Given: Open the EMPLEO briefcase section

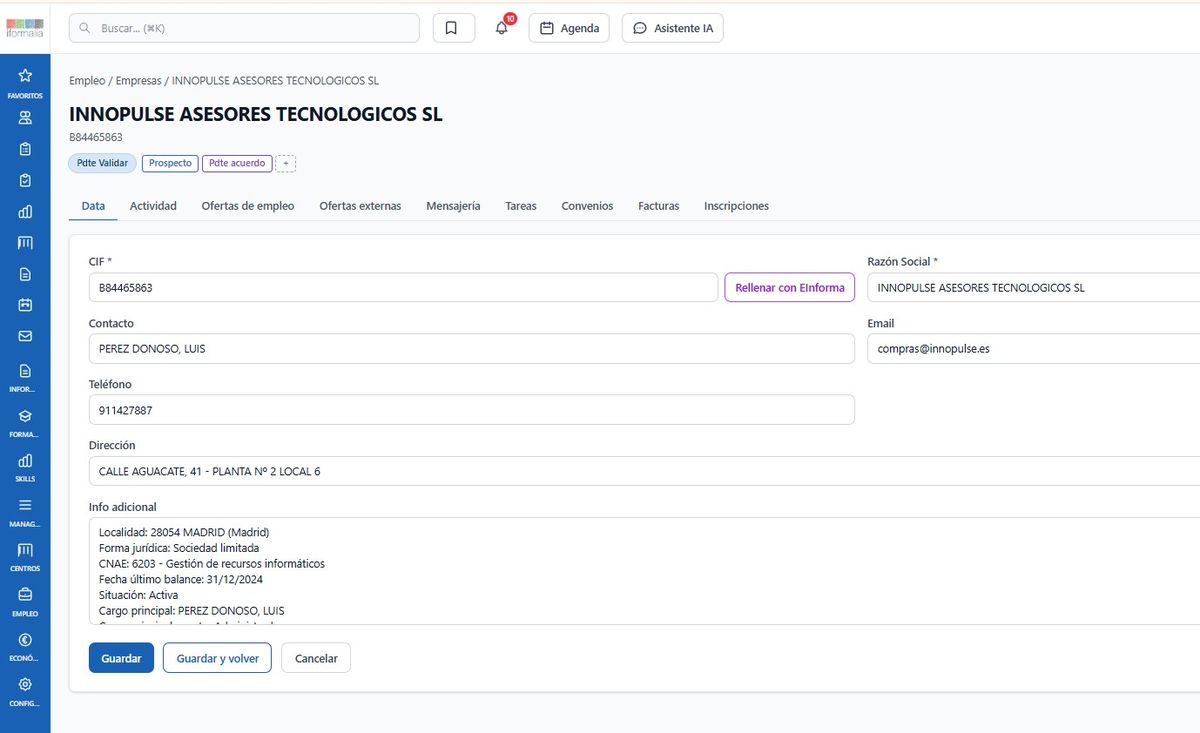Looking at the screenshot, I should (25, 603).
